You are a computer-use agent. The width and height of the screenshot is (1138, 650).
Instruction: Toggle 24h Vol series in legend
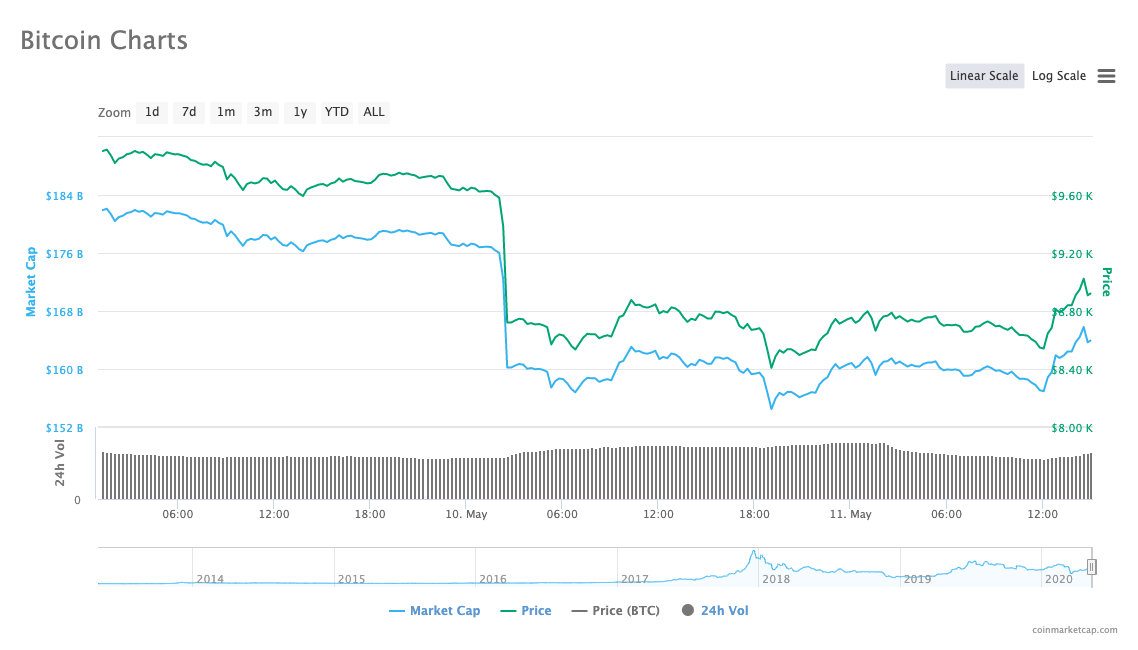(x=715, y=611)
